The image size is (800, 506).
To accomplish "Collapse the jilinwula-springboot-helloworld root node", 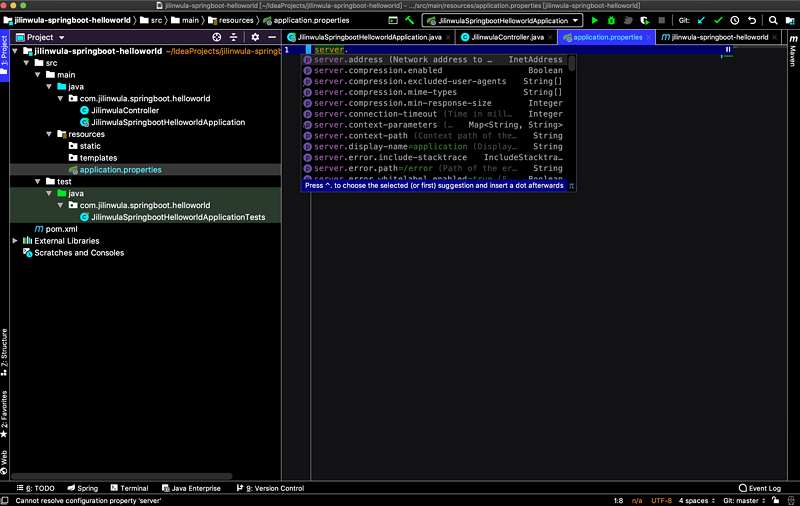I will point(15,51).
